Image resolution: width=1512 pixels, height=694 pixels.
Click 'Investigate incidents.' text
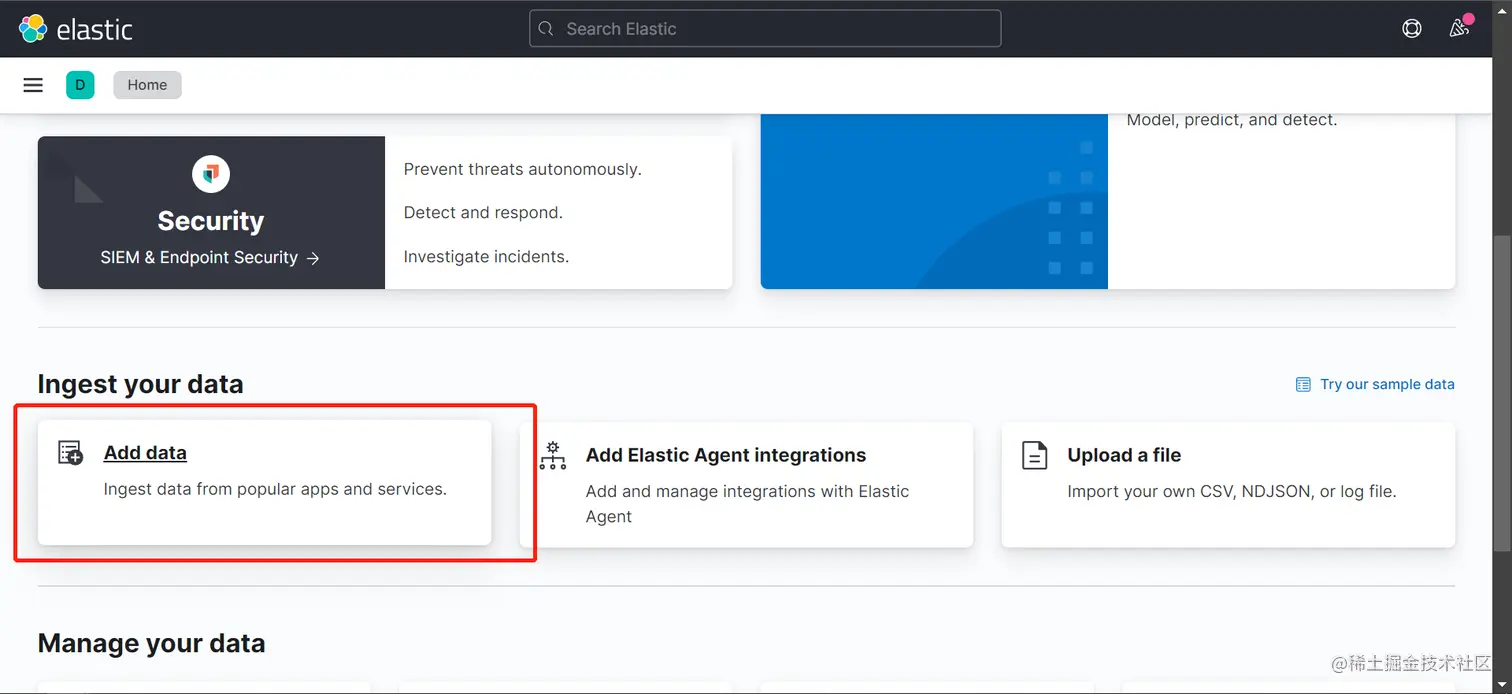(x=486, y=257)
